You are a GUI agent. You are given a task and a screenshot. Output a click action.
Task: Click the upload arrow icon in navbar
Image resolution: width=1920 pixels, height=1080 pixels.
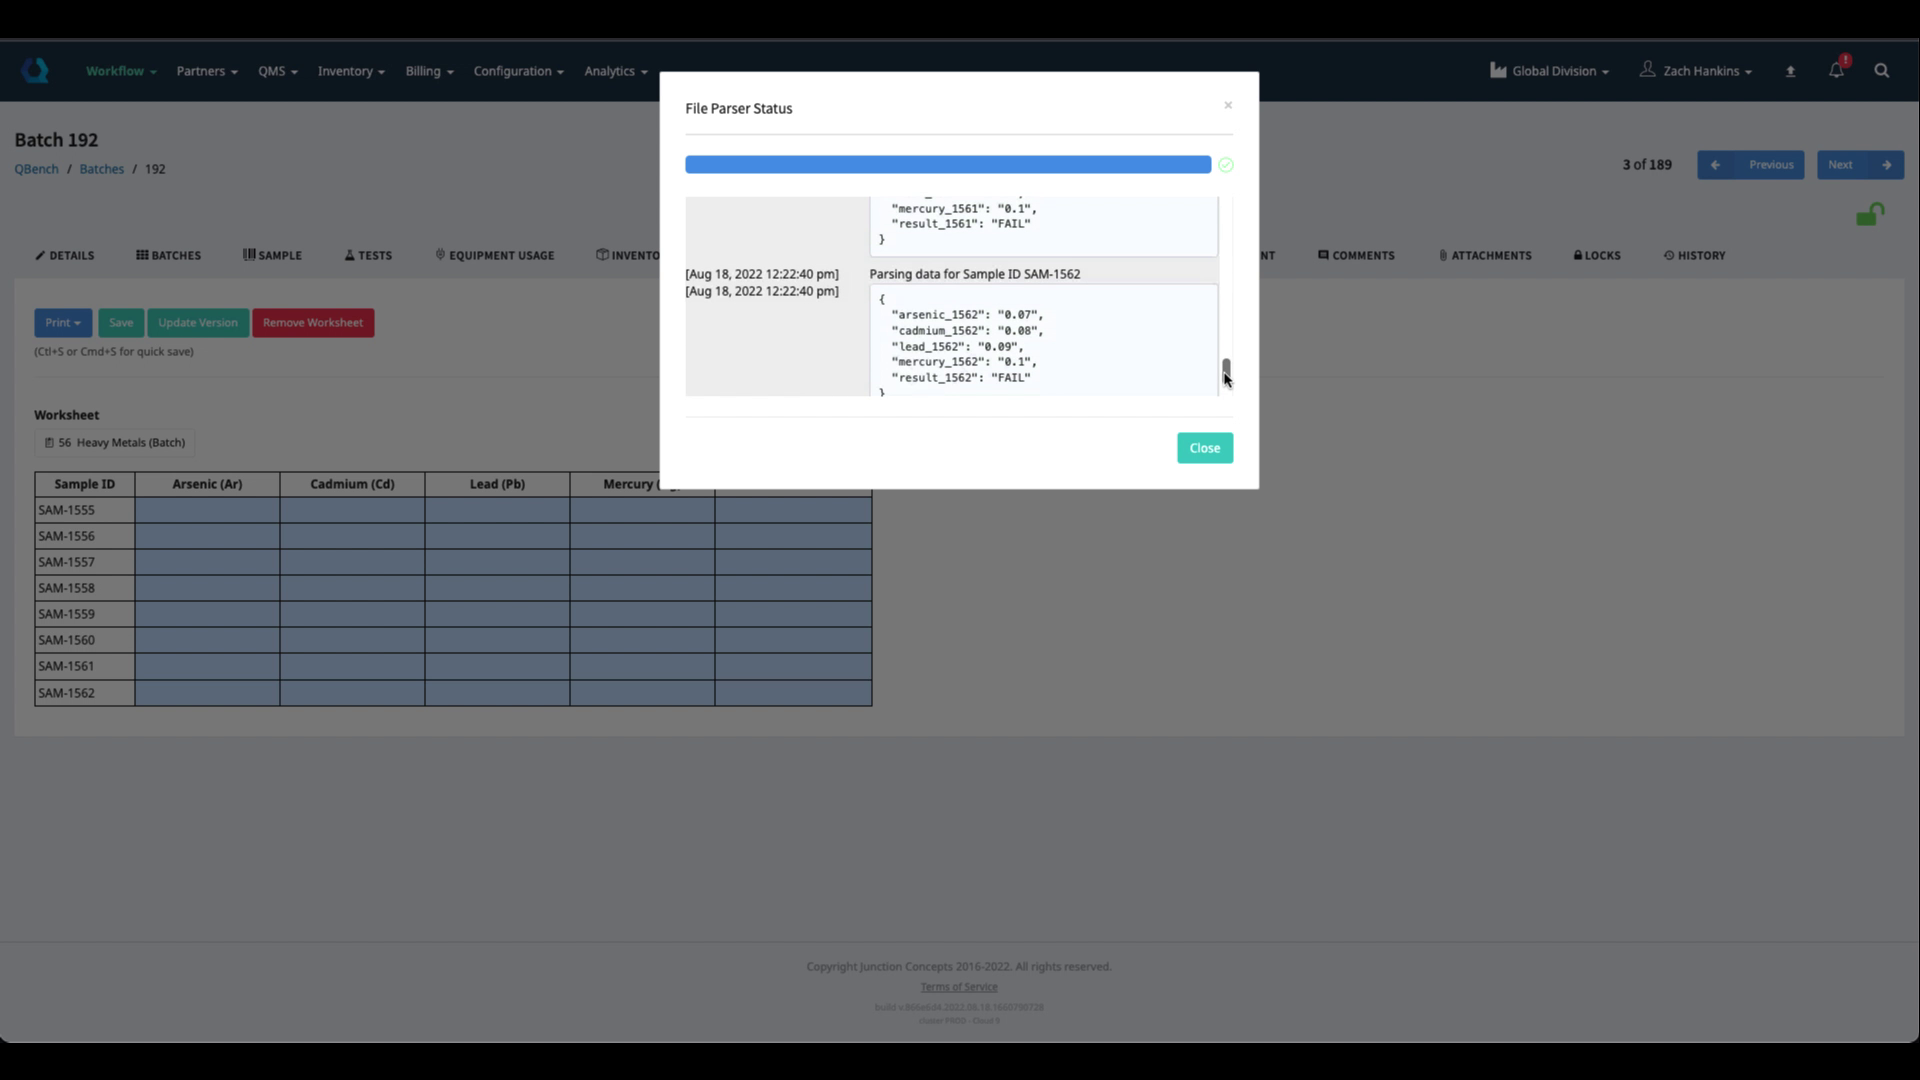pos(1790,71)
